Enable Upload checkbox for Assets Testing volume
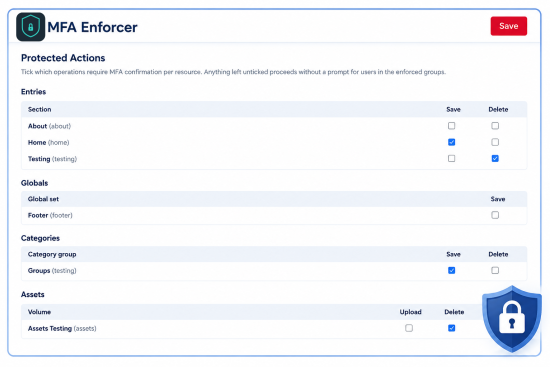The width and height of the screenshot is (550, 367). [x=409, y=328]
